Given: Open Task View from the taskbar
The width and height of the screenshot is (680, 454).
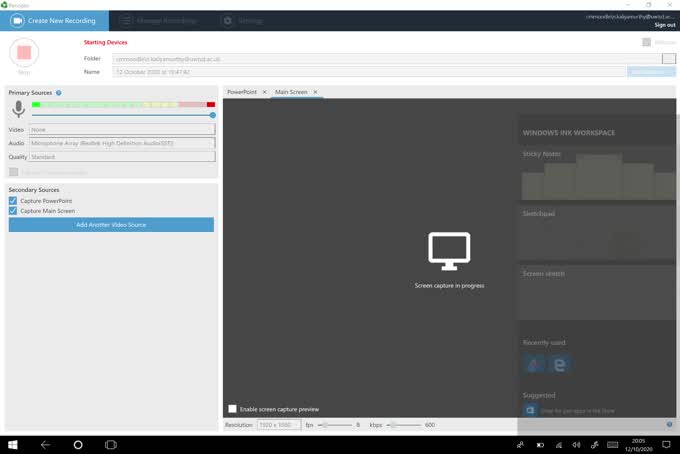Looking at the screenshot, I should tap(111, 444).
